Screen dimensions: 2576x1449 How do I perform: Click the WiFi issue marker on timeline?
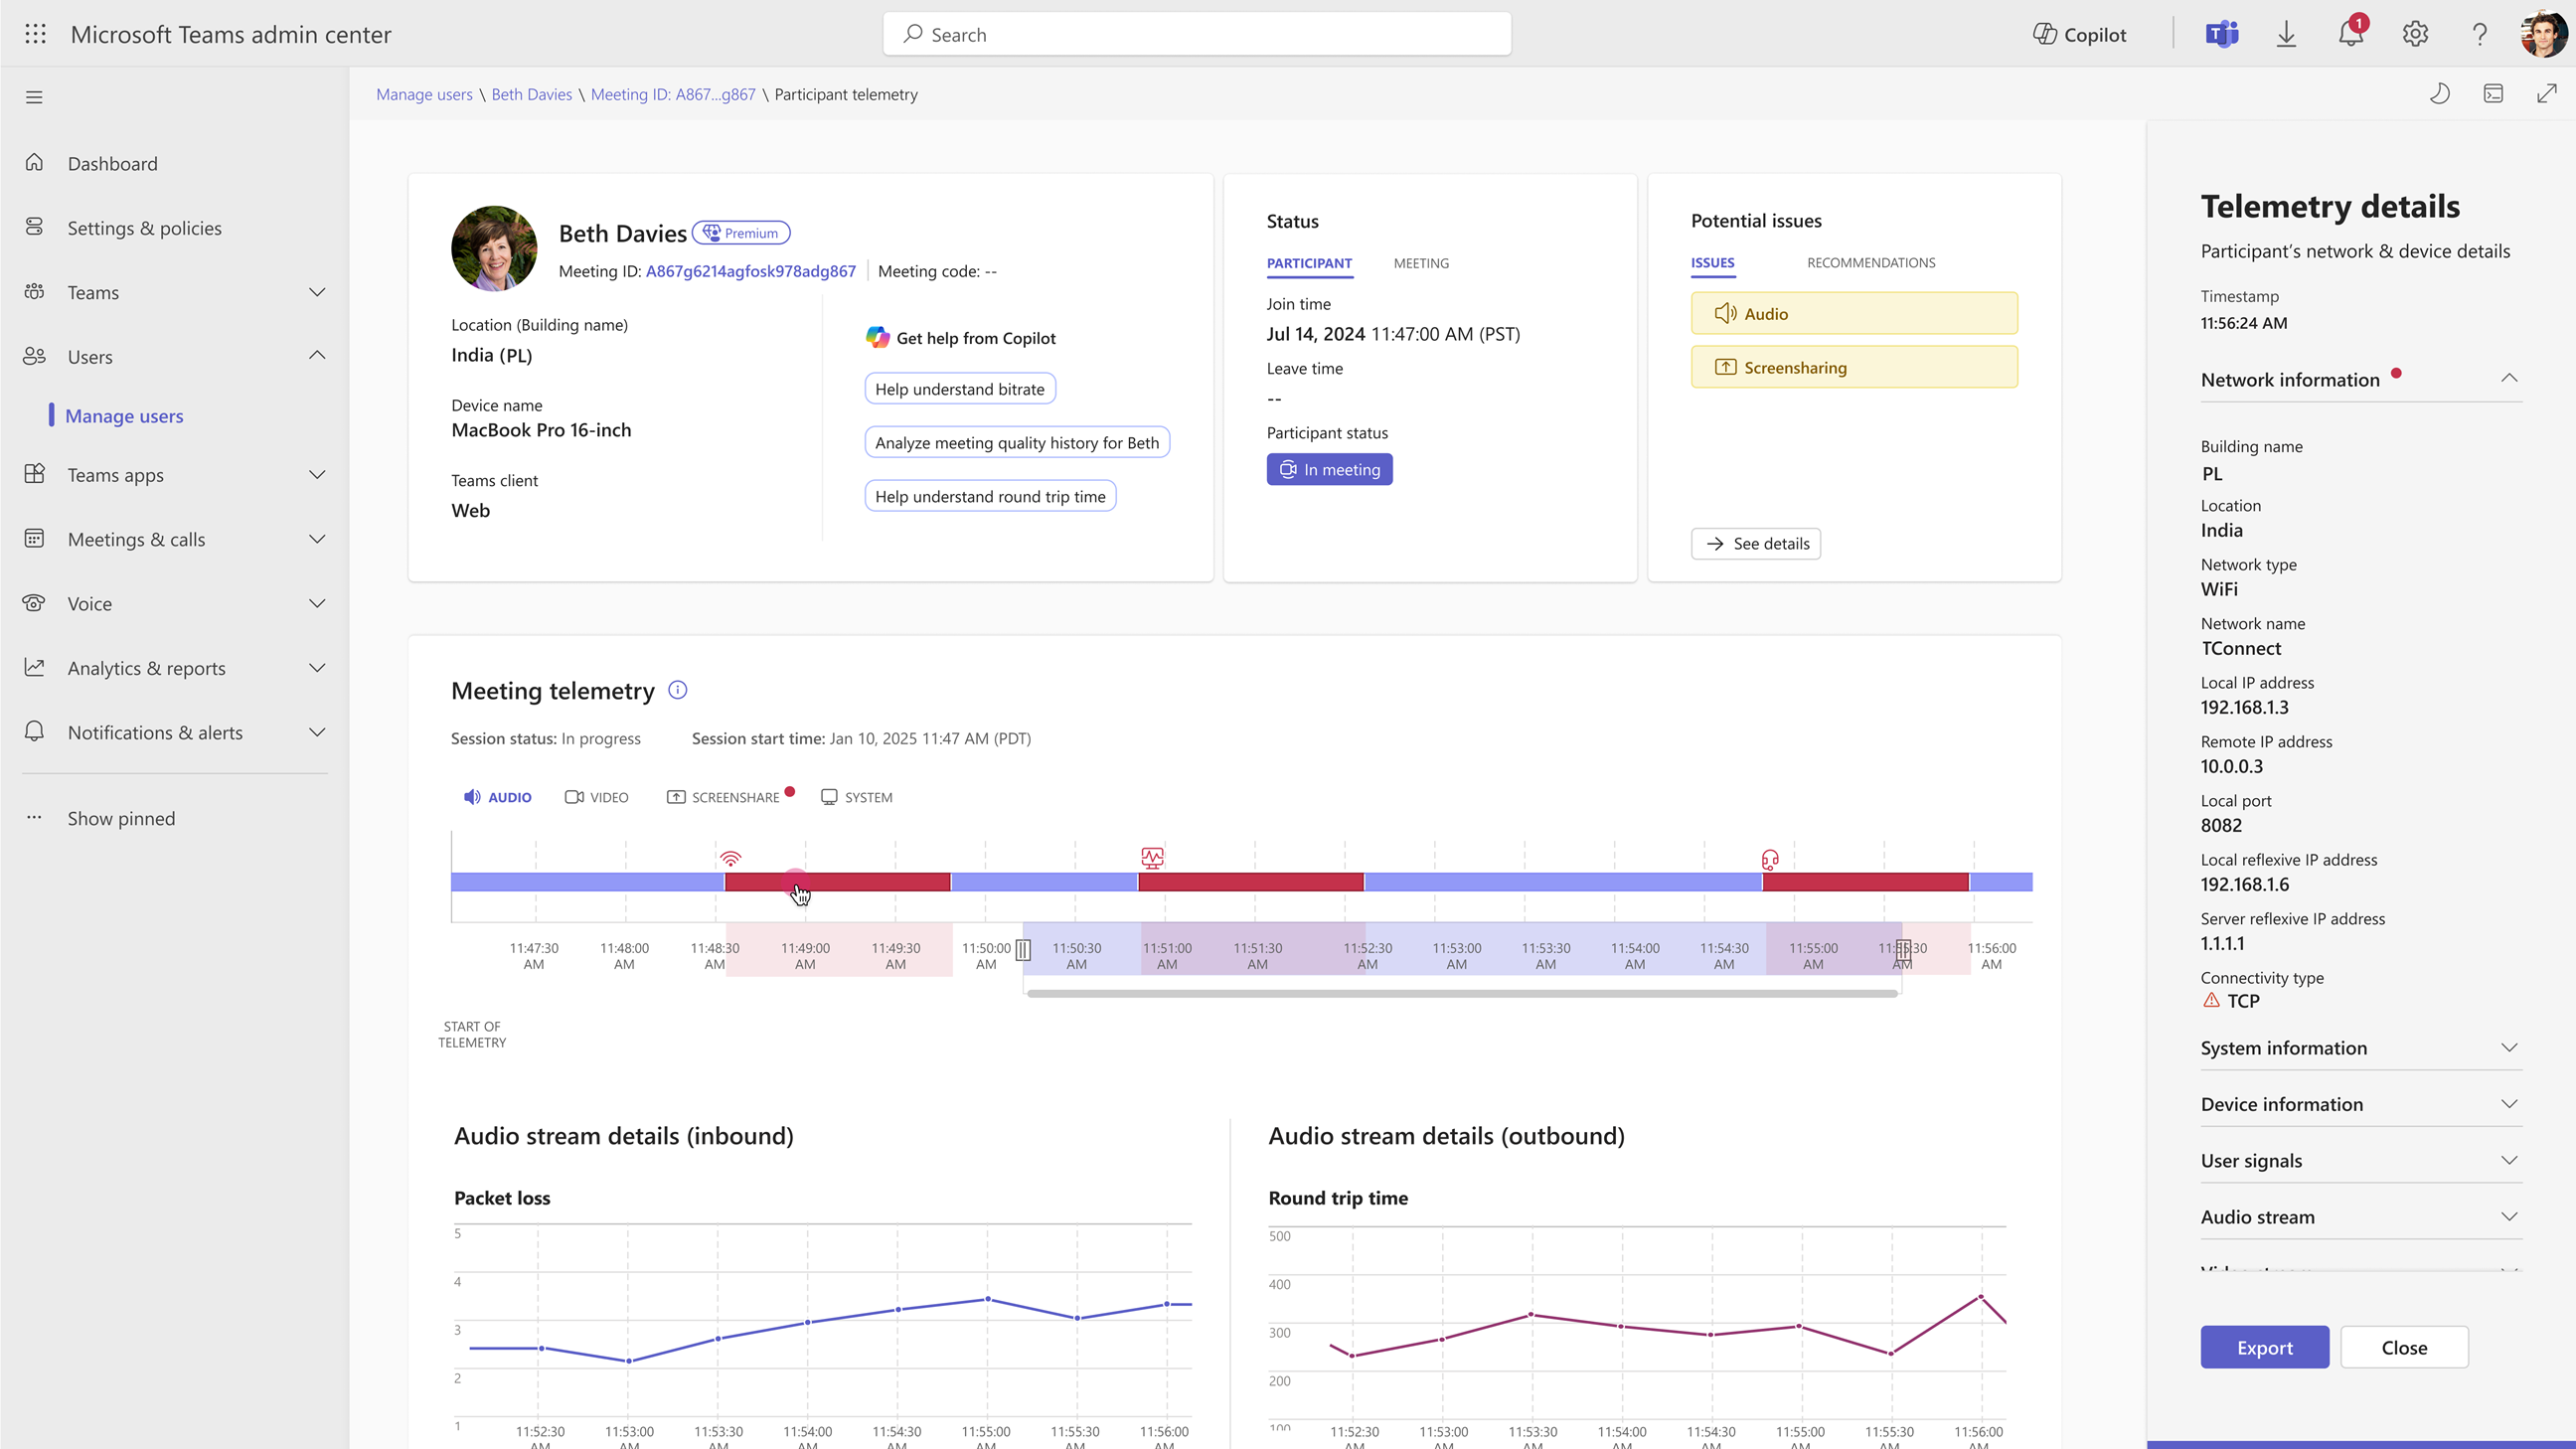(x=731, y=858)
